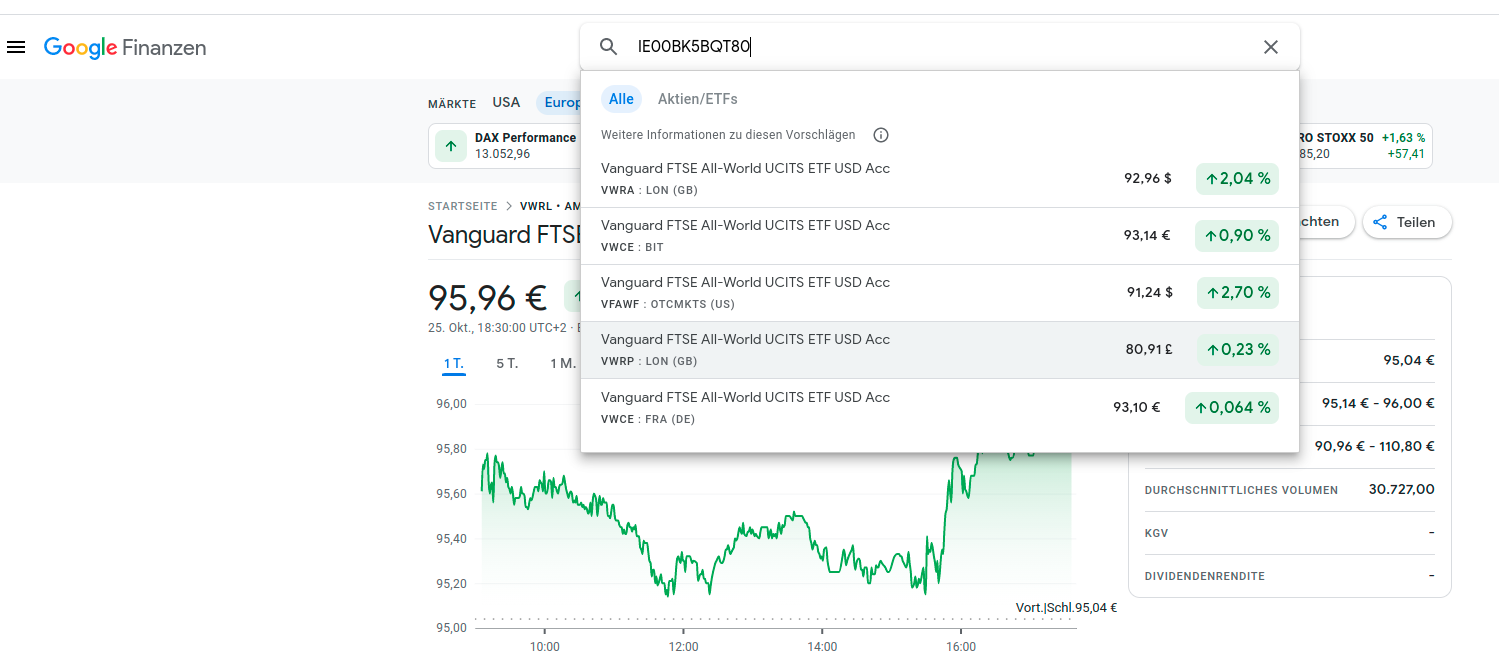Screen dimensions: 1499x656
Task: Open info icon next to Vorschlägen
Action: tap(881, 135)
